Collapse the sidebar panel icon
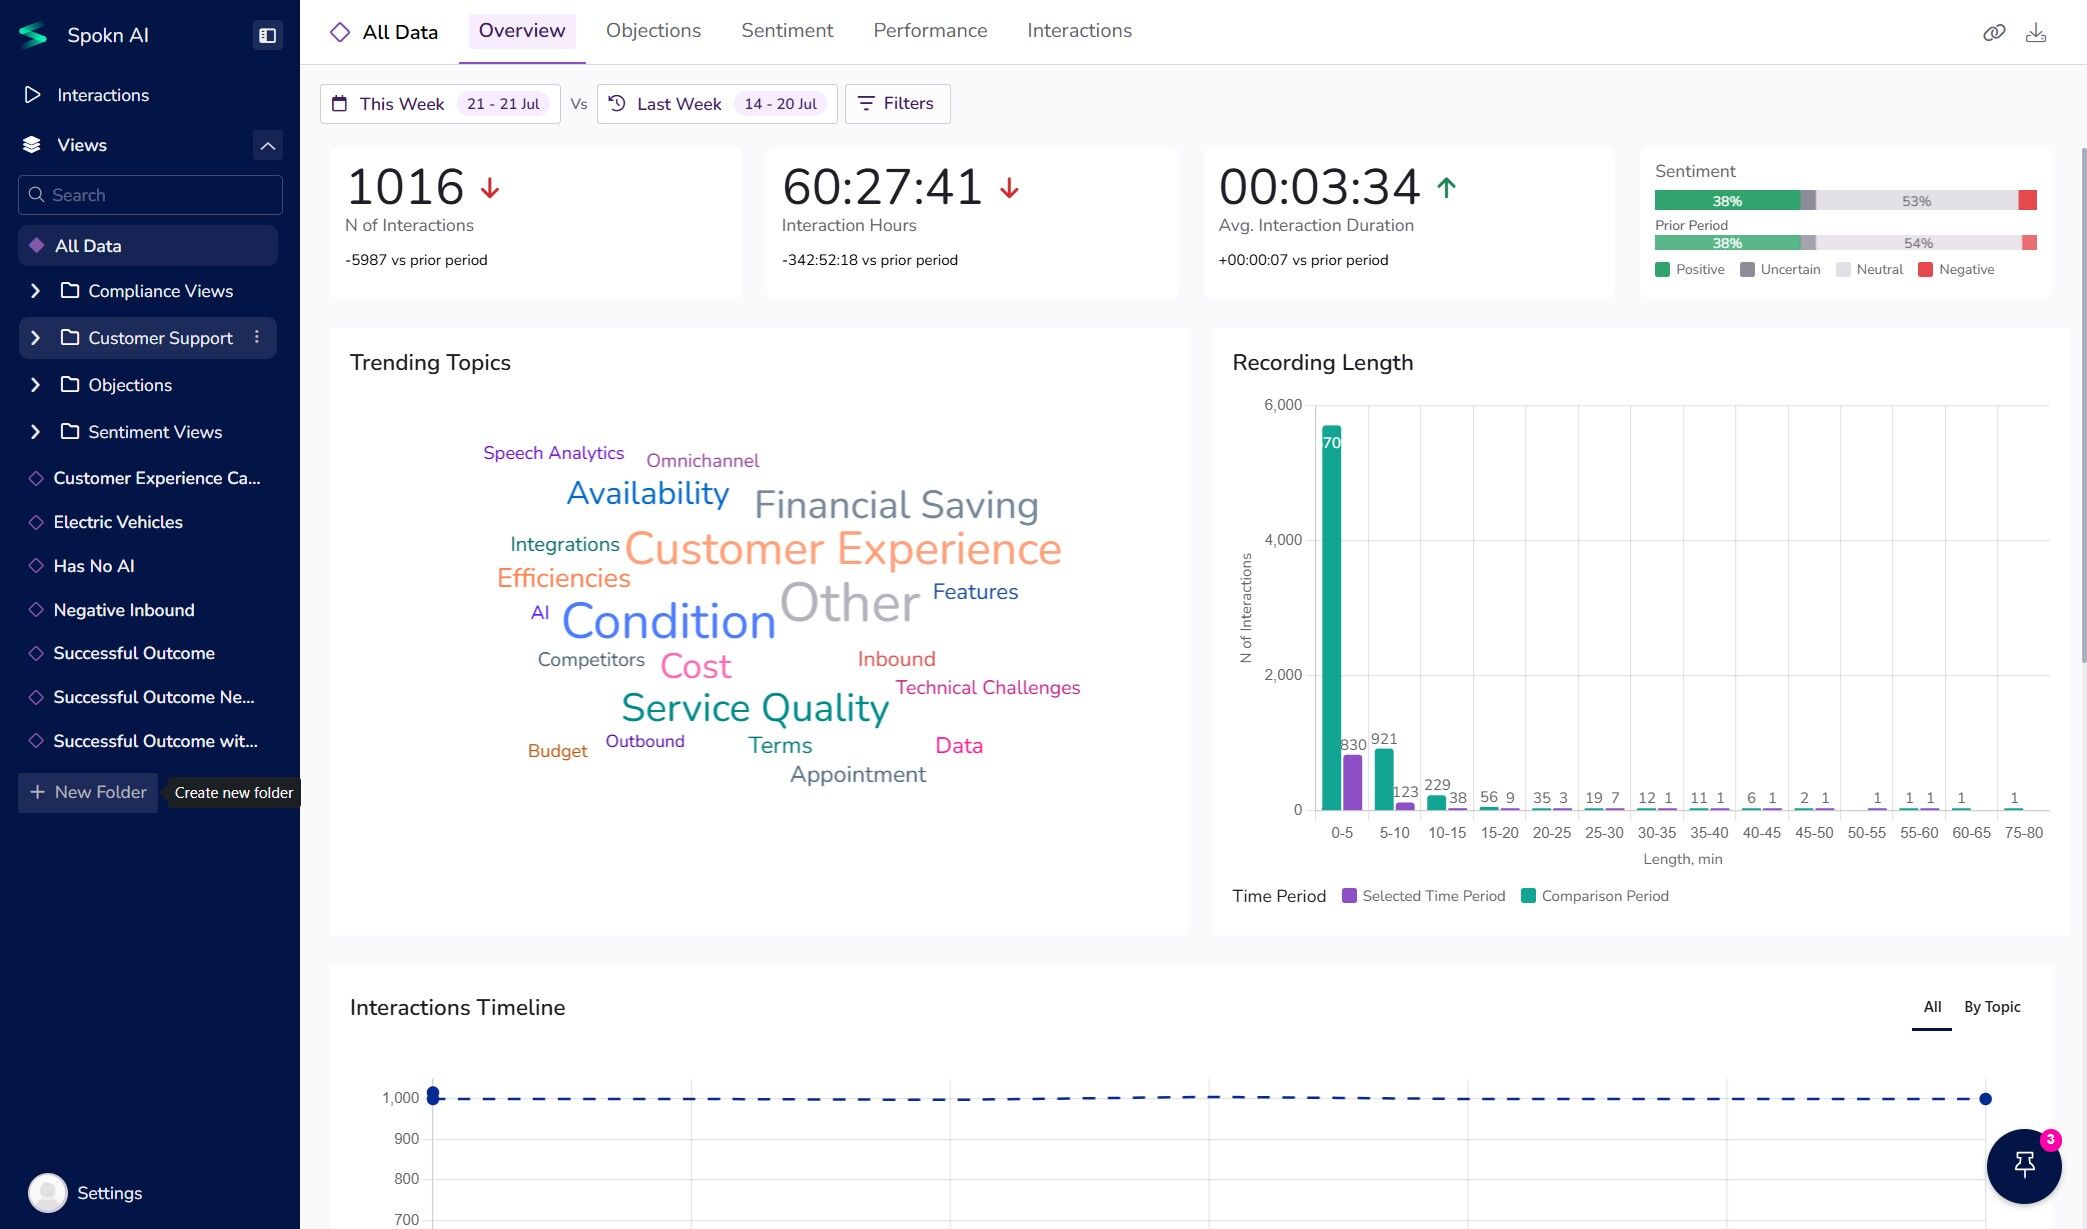Image resolution: width=2087 pixels, height=1229 pixels. [267, 35]
